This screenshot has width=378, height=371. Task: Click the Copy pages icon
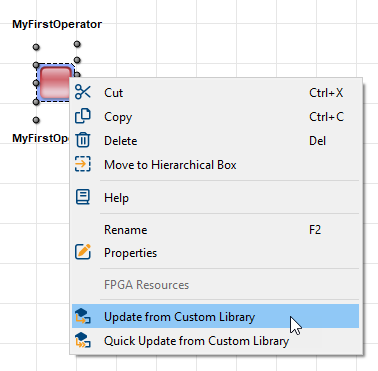(83, 116)
